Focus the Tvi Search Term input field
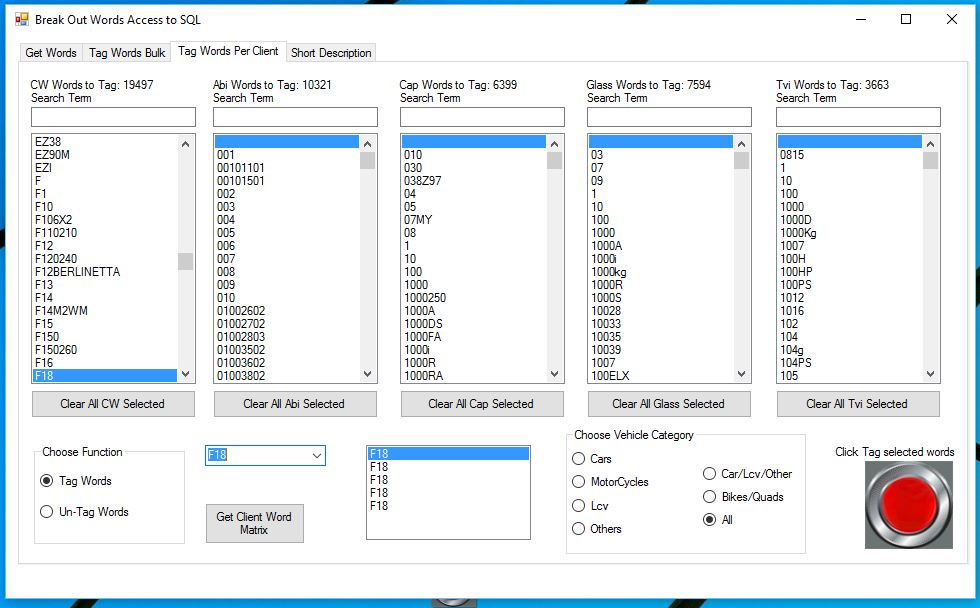 [858, 117]
